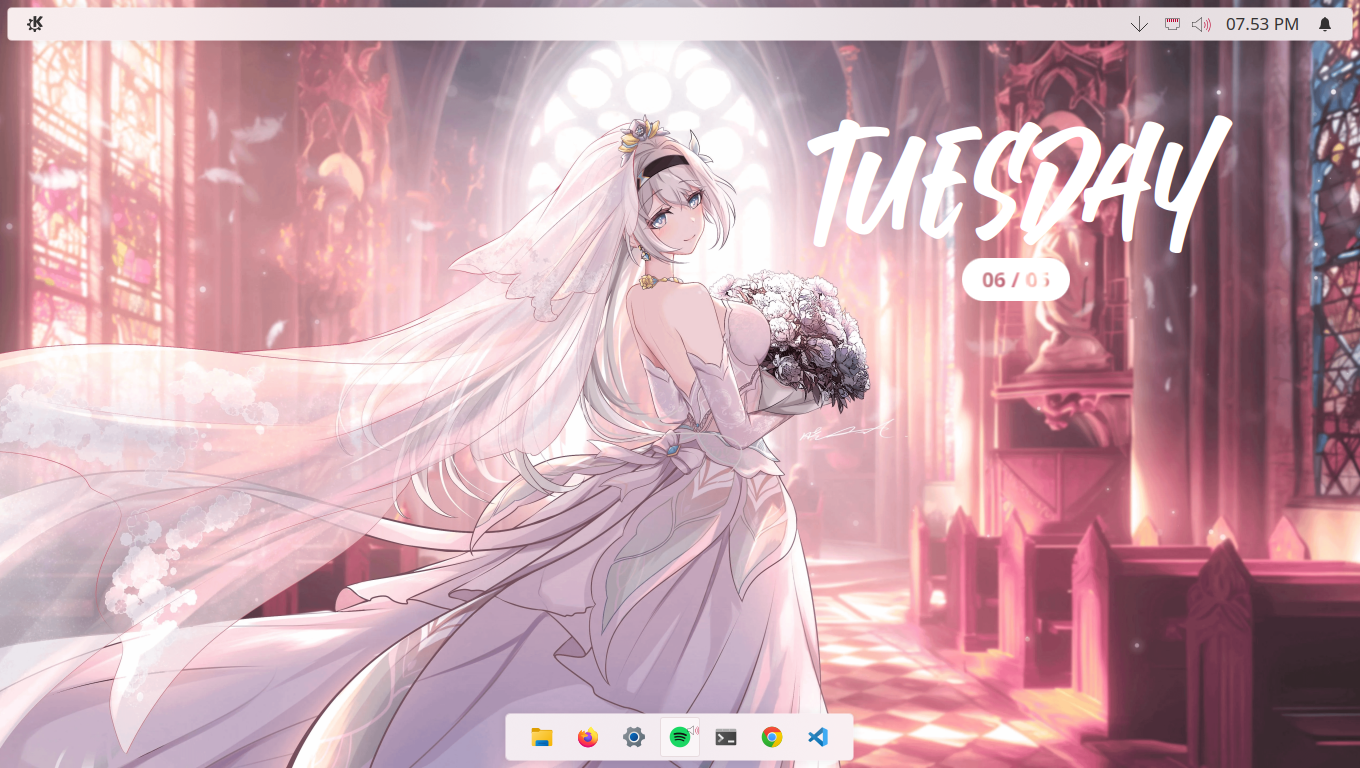Open the notifications bell

click(1325, 24)
